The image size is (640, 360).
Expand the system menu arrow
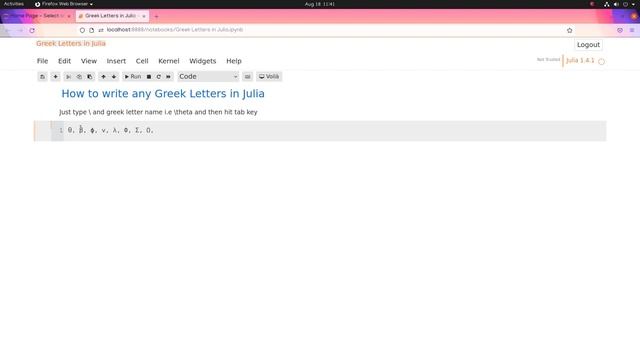(633, 4)
